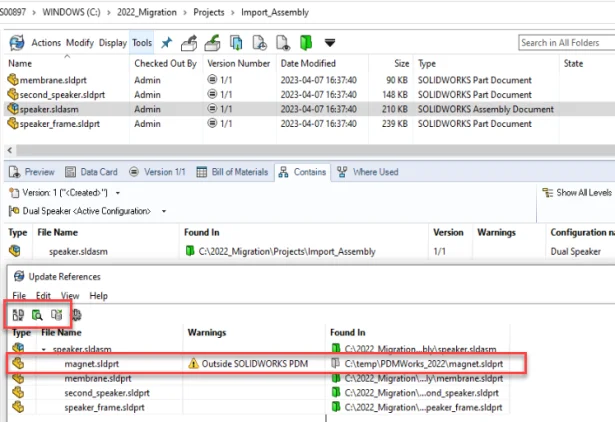The width and height of the screenshot is (615, 422).
Task: Click the Search in All Folders field
Action: point(562,43)
